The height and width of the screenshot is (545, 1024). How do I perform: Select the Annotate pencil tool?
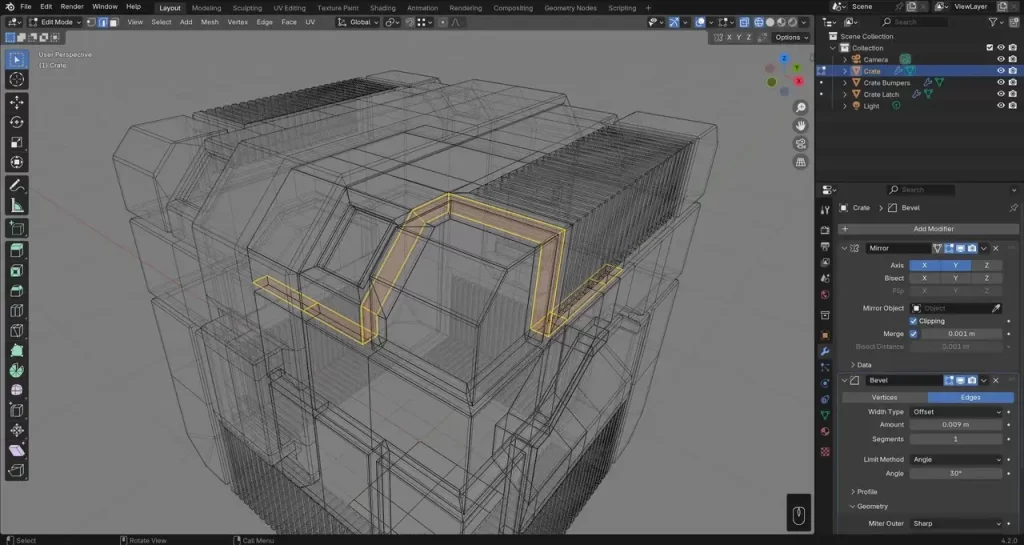pyautogui.click(x=17, y=185)
